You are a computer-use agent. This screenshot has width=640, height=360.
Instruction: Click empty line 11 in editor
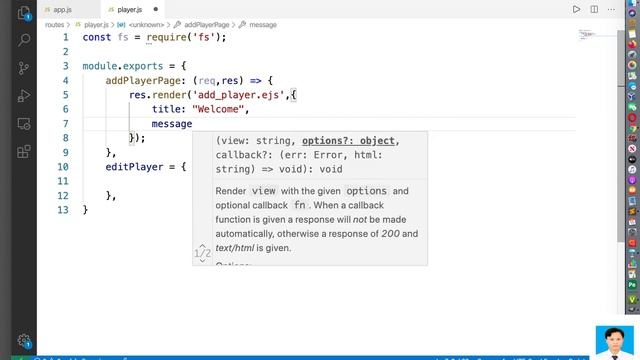point(329,181)
